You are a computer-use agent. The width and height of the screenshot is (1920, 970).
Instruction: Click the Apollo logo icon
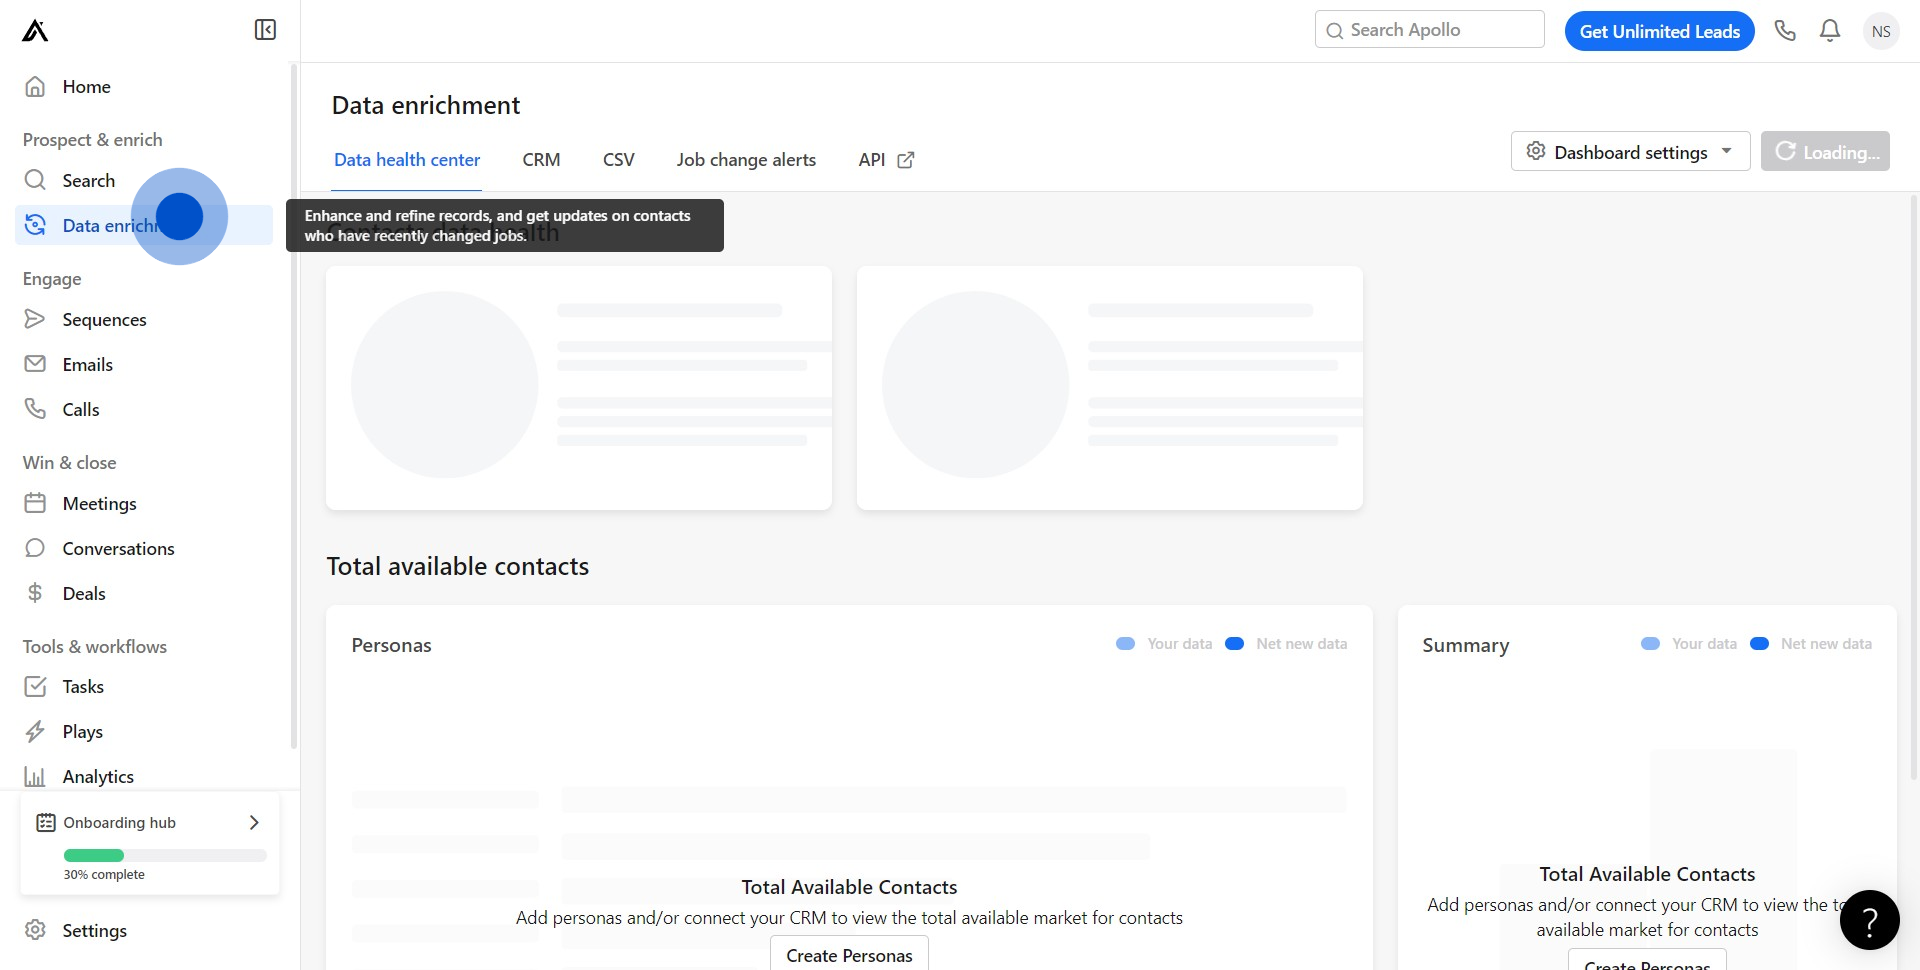tap(35, 31)
